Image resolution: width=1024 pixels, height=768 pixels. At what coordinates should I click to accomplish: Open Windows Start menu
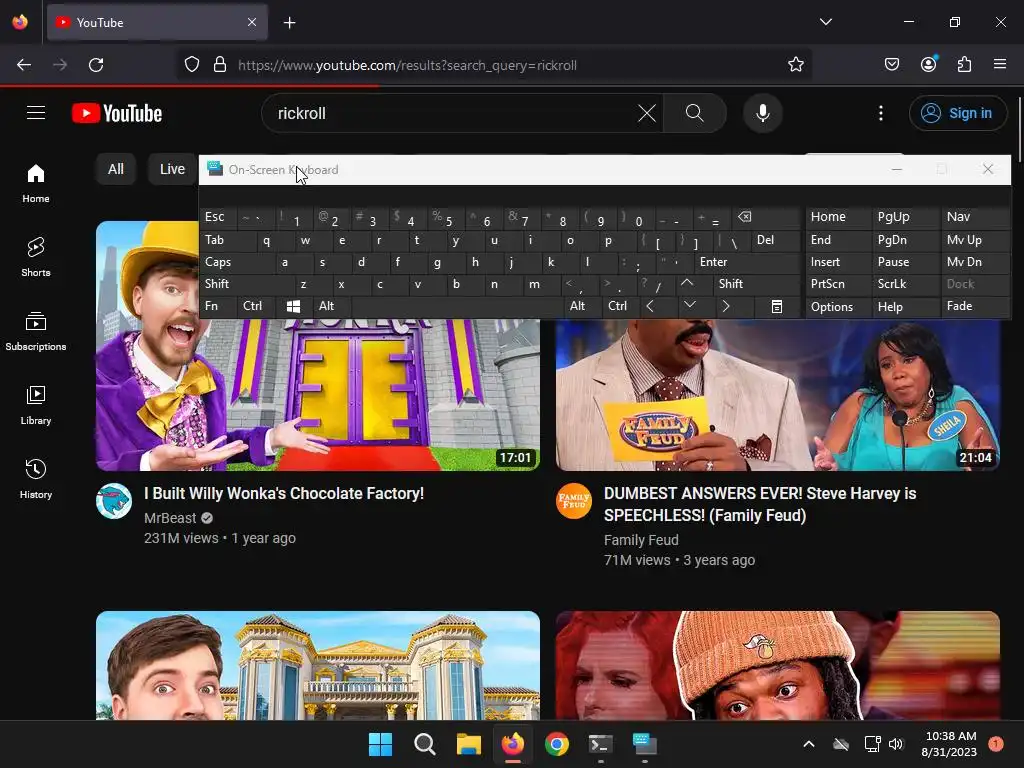click(381, 744)
